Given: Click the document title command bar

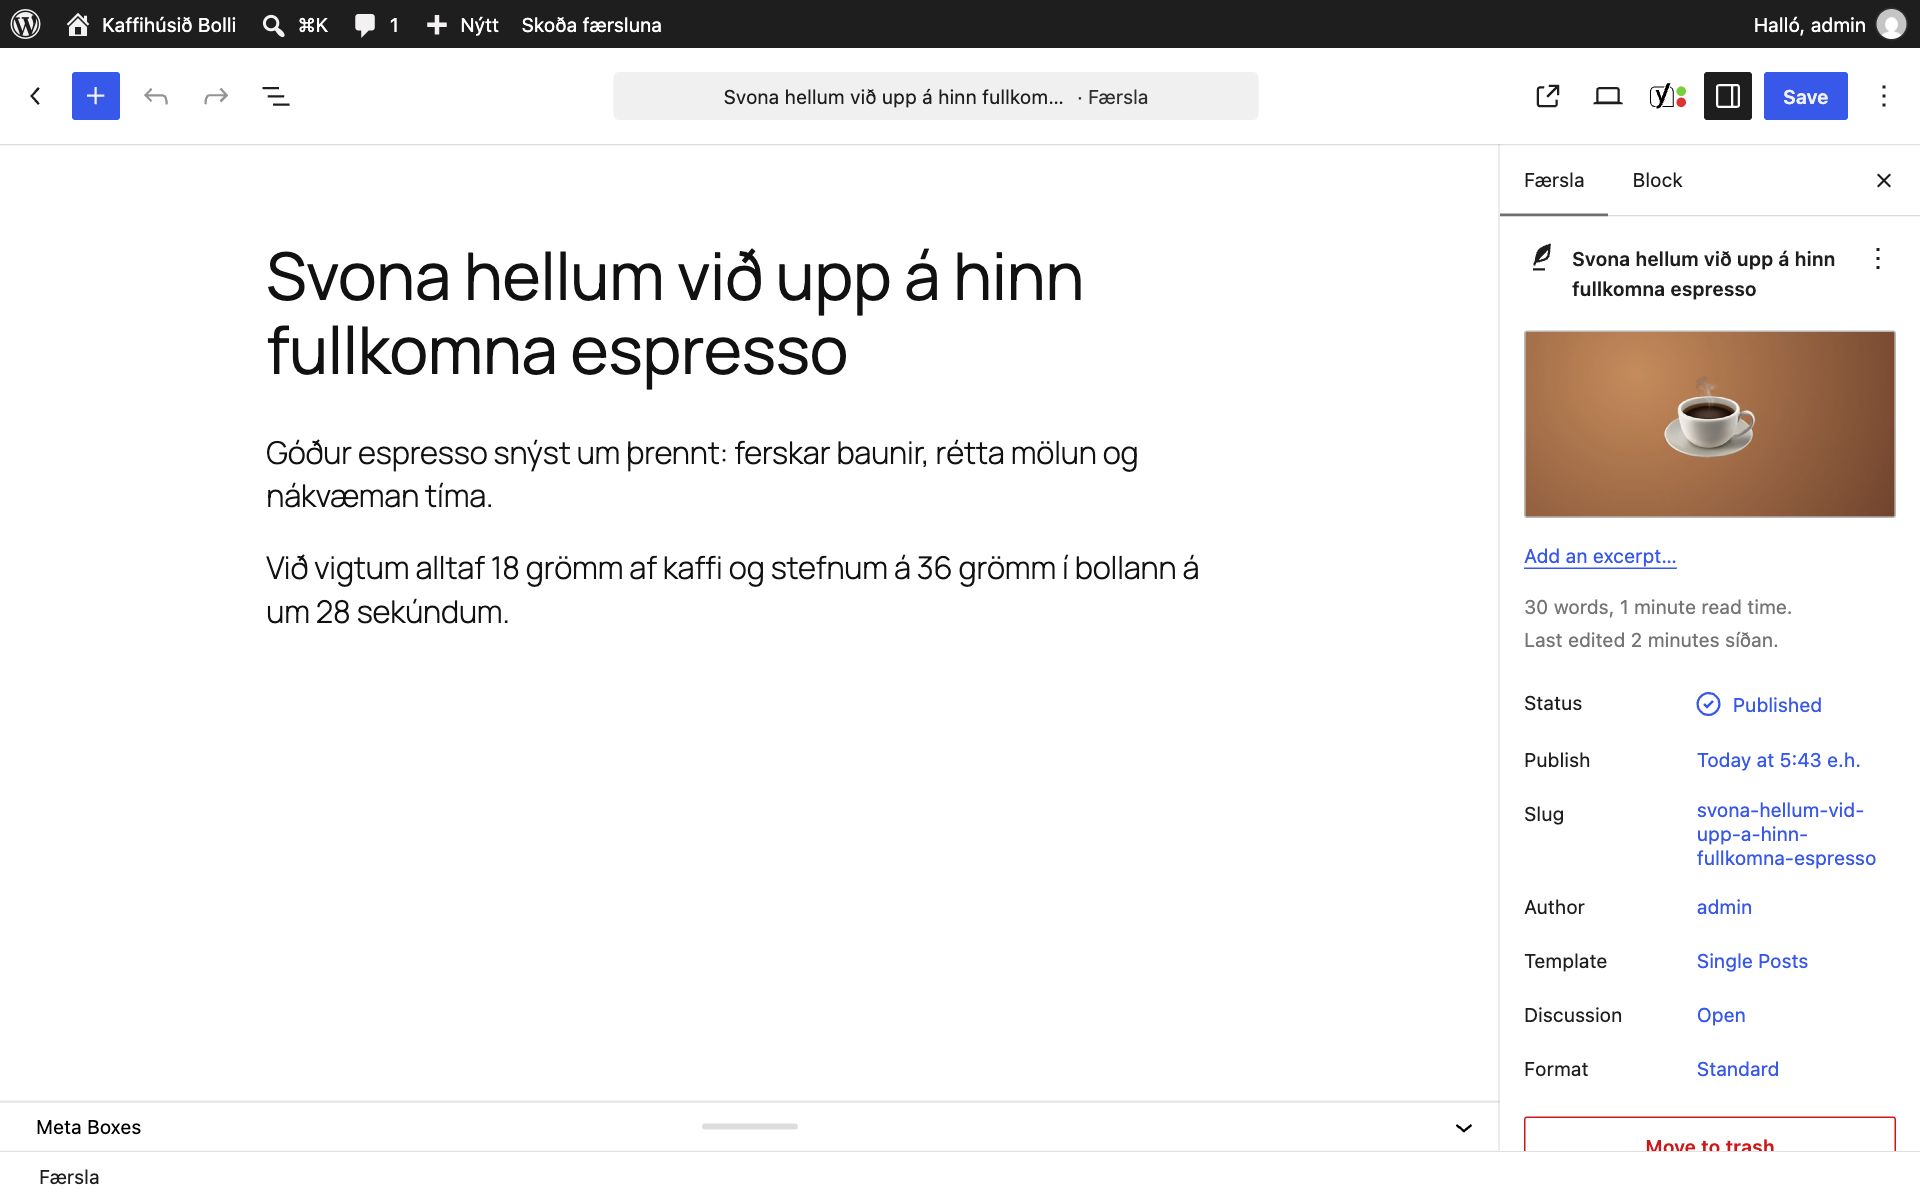Looking at the screenshot, I should (936, 96).
